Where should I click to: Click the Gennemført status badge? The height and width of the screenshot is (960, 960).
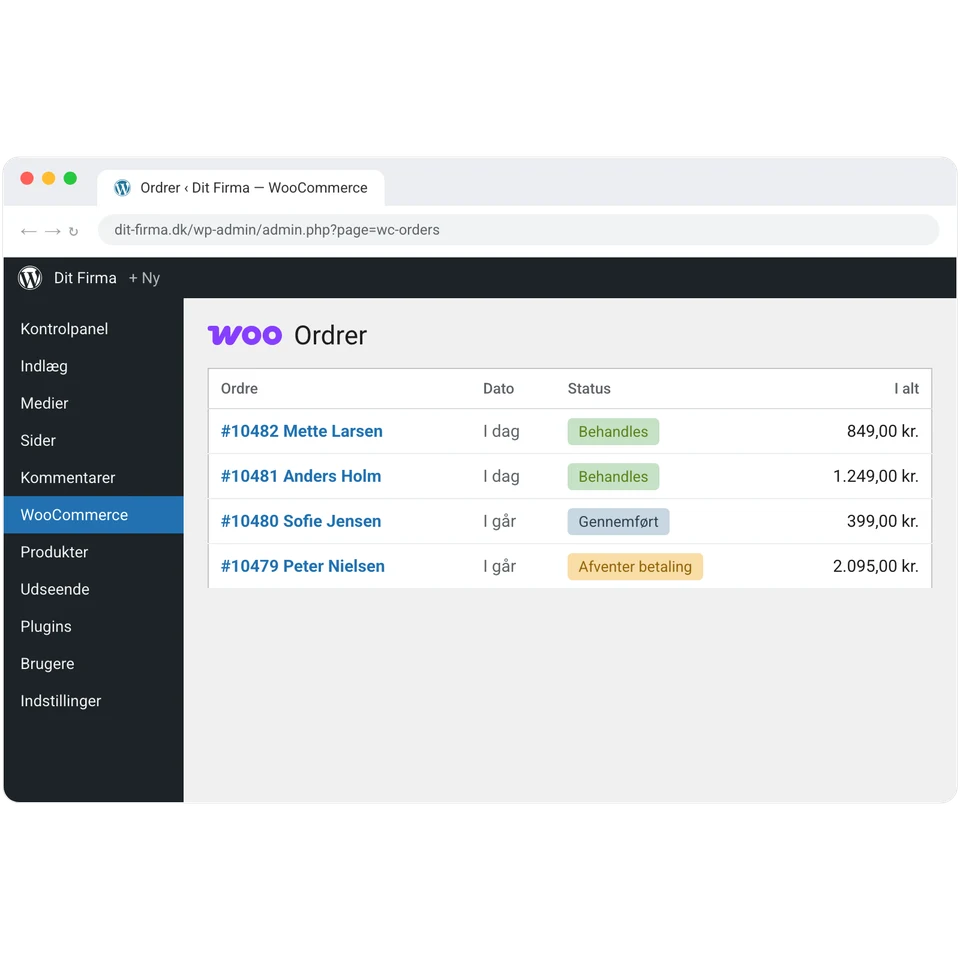coord(618,522)
